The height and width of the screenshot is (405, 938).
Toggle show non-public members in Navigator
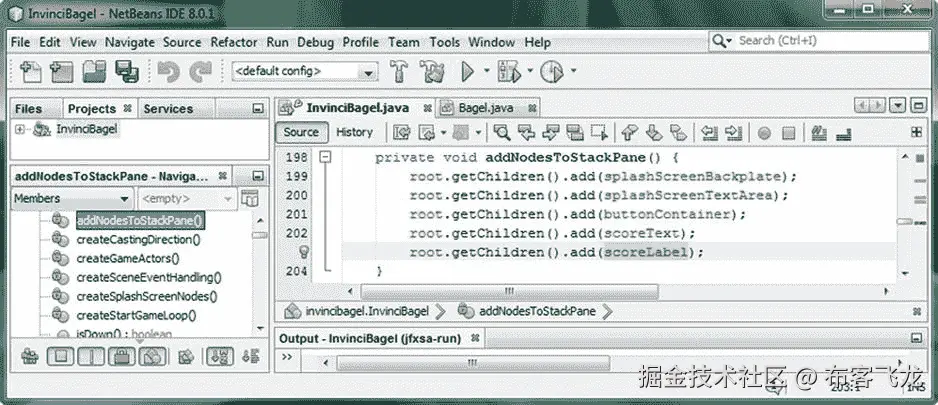(x=121, y=357)
